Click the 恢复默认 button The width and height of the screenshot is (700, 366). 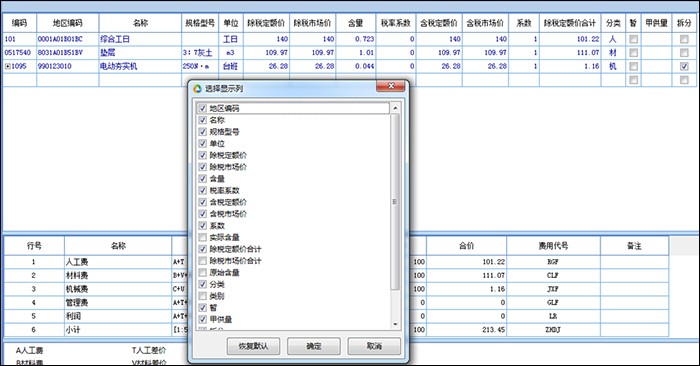(x=253, y=346)
